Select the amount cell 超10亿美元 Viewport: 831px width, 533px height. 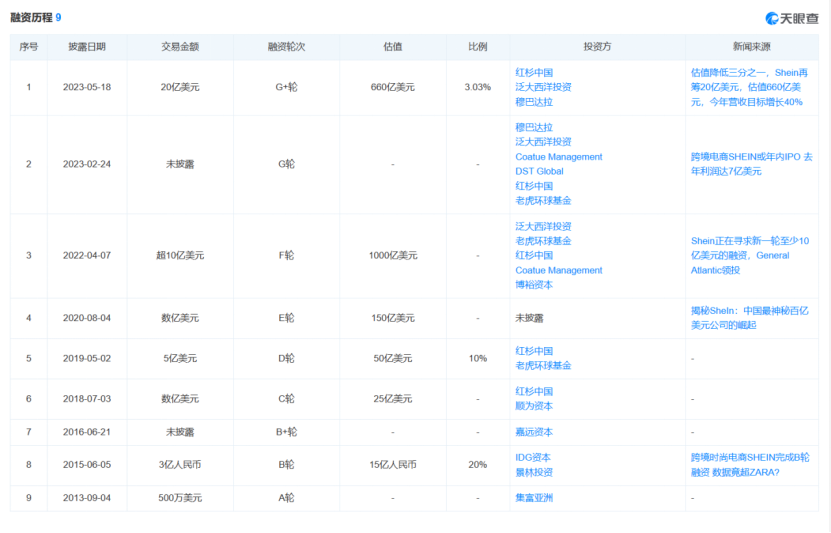point(180,255)
